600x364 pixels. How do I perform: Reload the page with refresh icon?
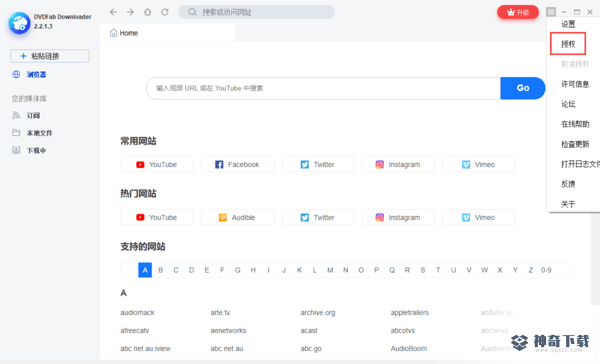165,12
